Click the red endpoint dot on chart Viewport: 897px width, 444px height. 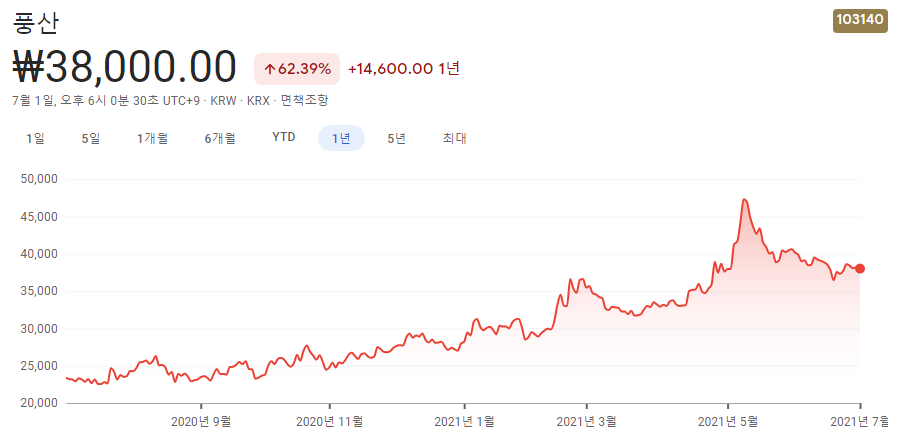(x=860, y=268)
